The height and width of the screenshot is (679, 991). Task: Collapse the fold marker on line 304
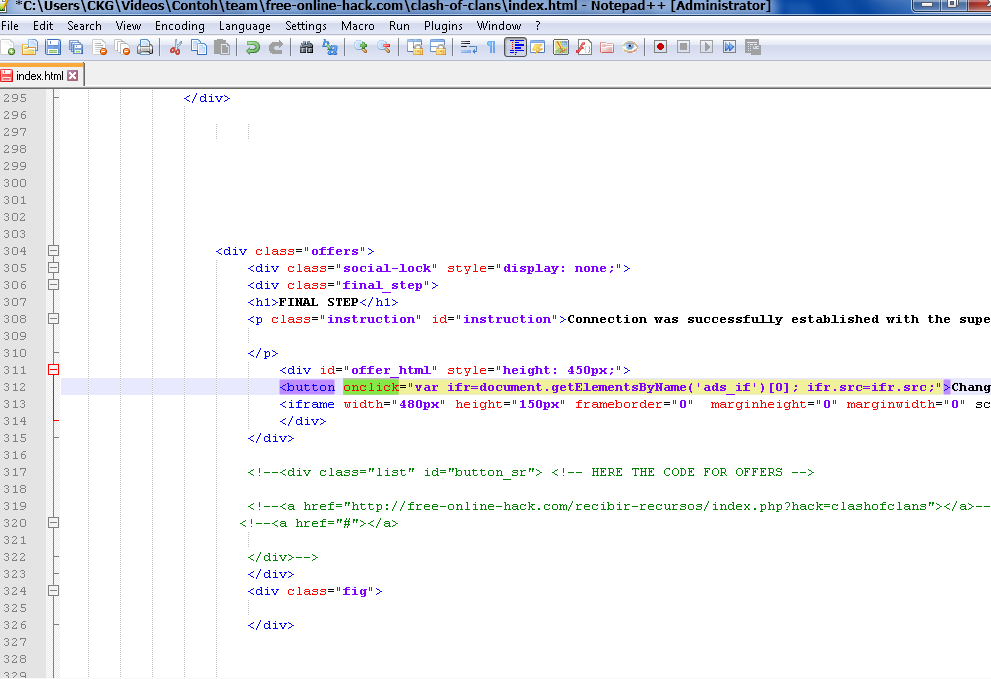coord(53,251)
